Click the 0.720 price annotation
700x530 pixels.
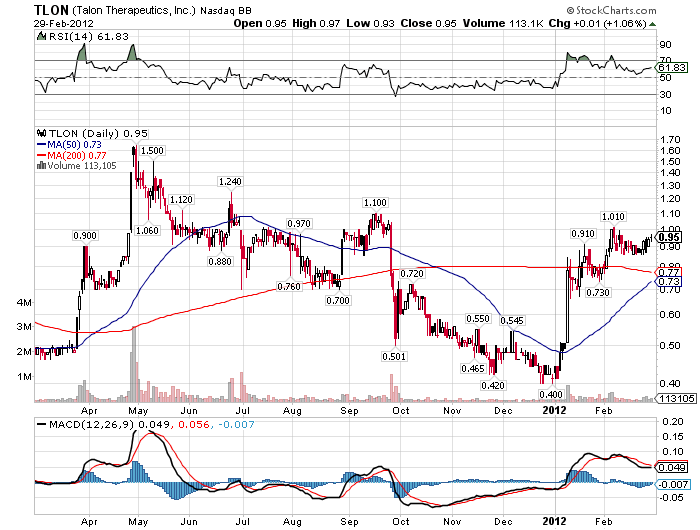tap(412, 273)
